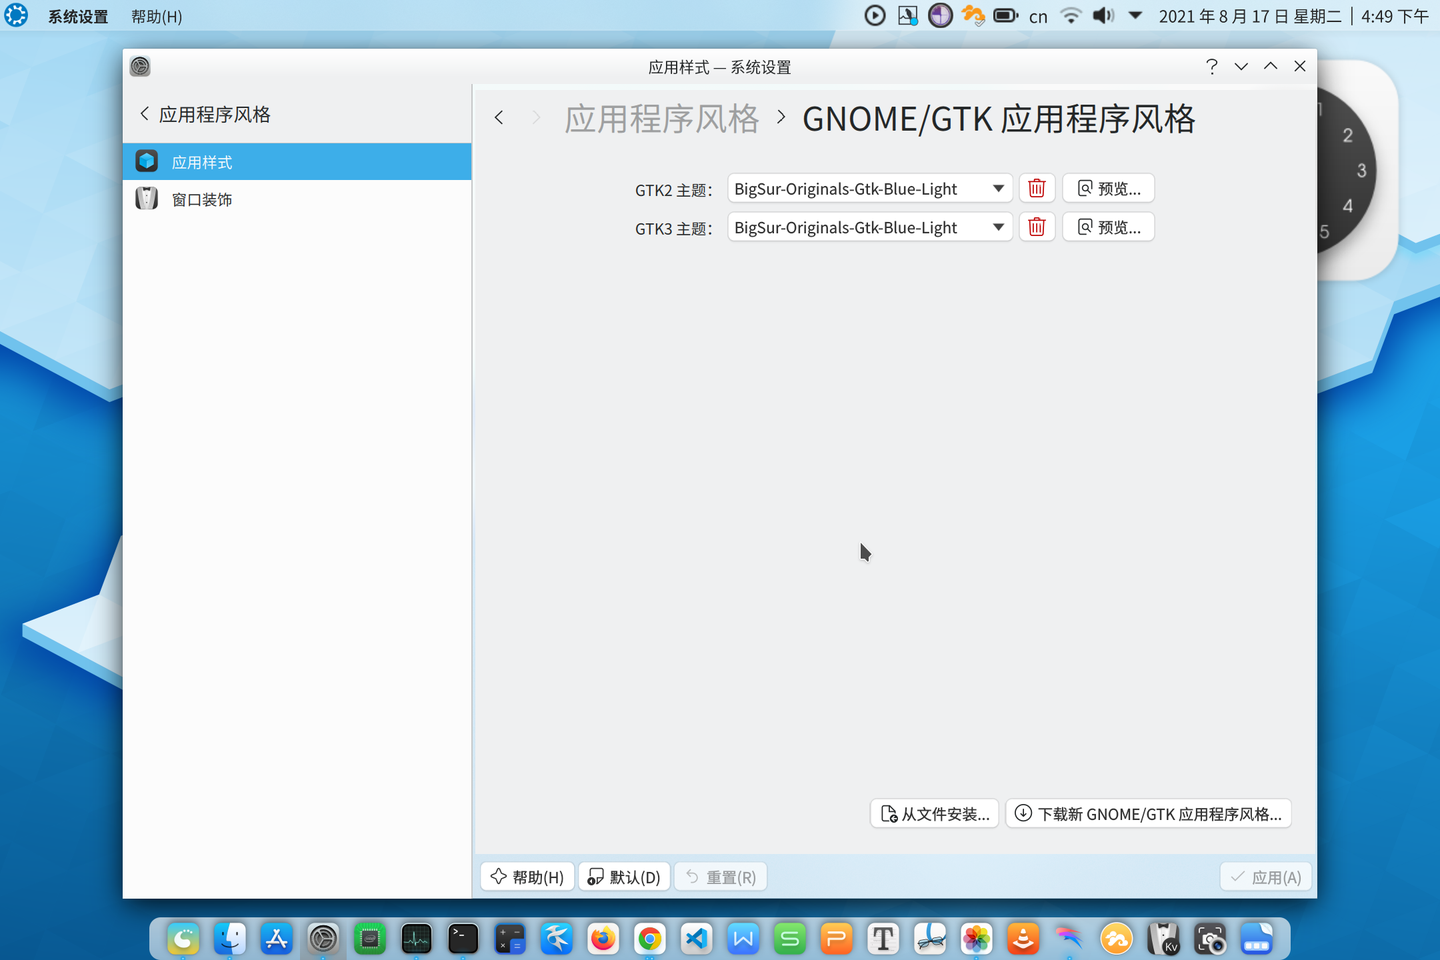Click the back arrow in content header
1440x960 pixels.
tap(499, 118)
